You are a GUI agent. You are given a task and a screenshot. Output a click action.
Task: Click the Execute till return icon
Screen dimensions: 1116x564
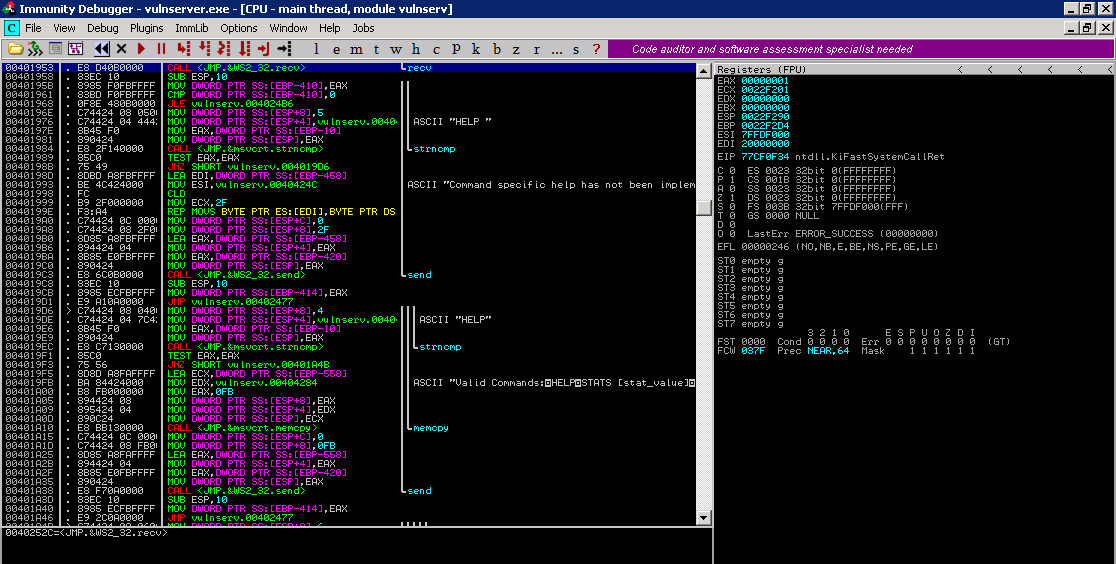264,49
